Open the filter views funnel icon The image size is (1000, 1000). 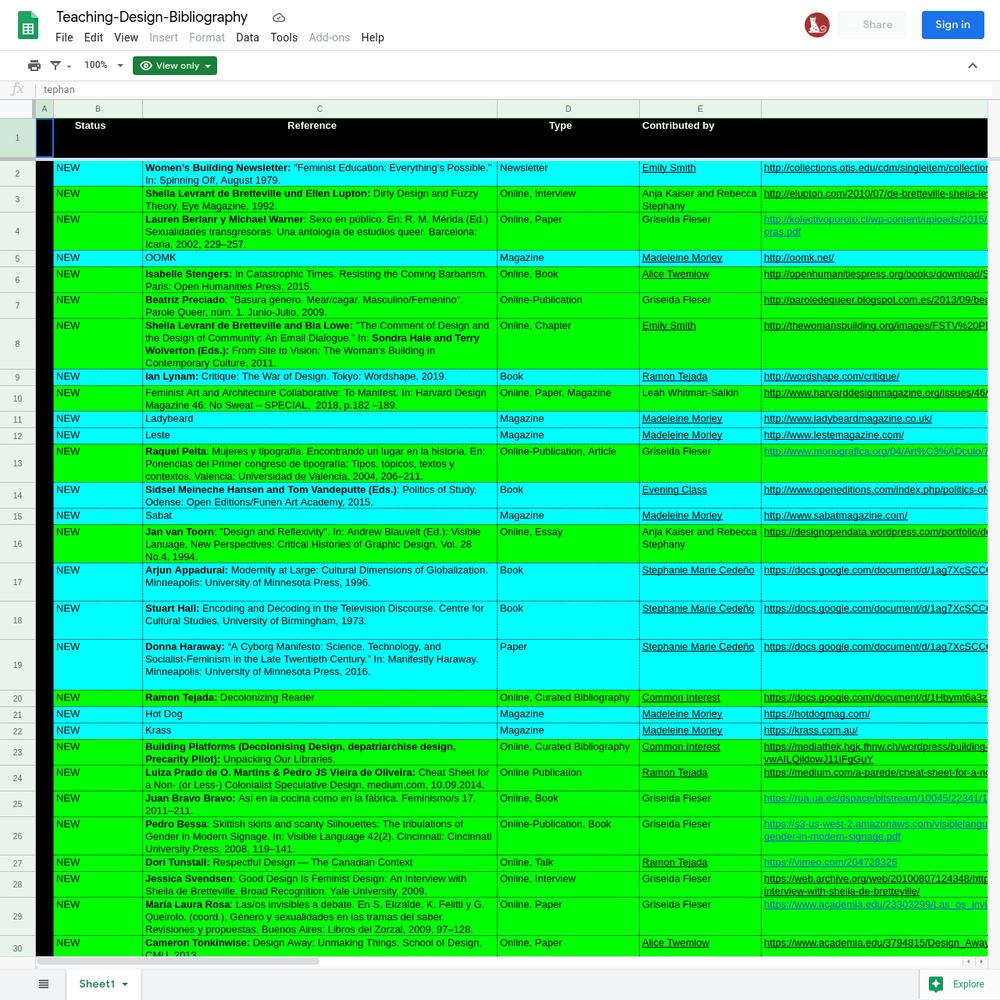point(55,65)
